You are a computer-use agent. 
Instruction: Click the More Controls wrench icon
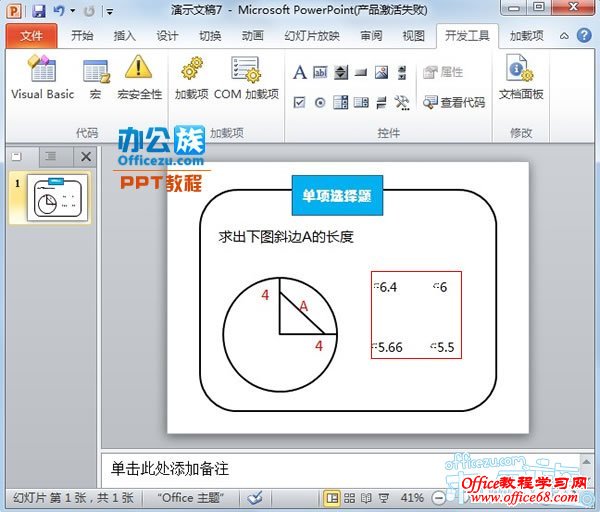point(402,102)
